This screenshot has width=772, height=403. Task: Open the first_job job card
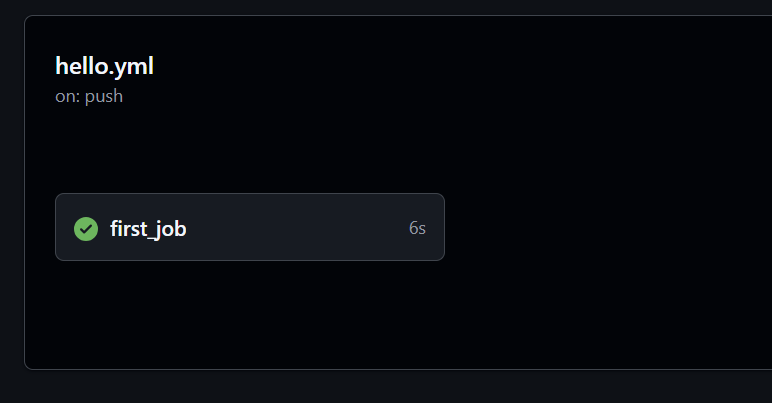point(249,227)
